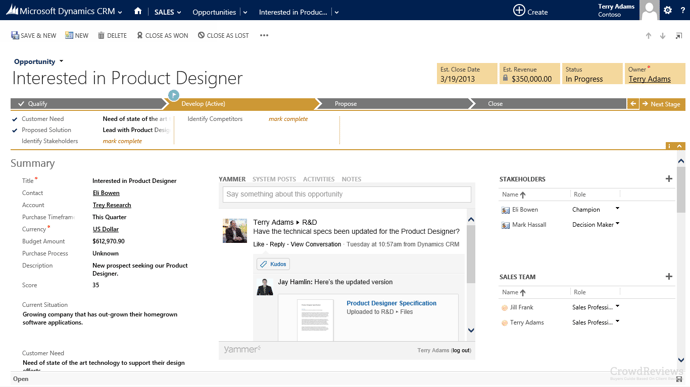Image resolution: width=690 pixels, height=387 pixels.
Task: Switch to System Posts tab
Action: tap(274, 179)
